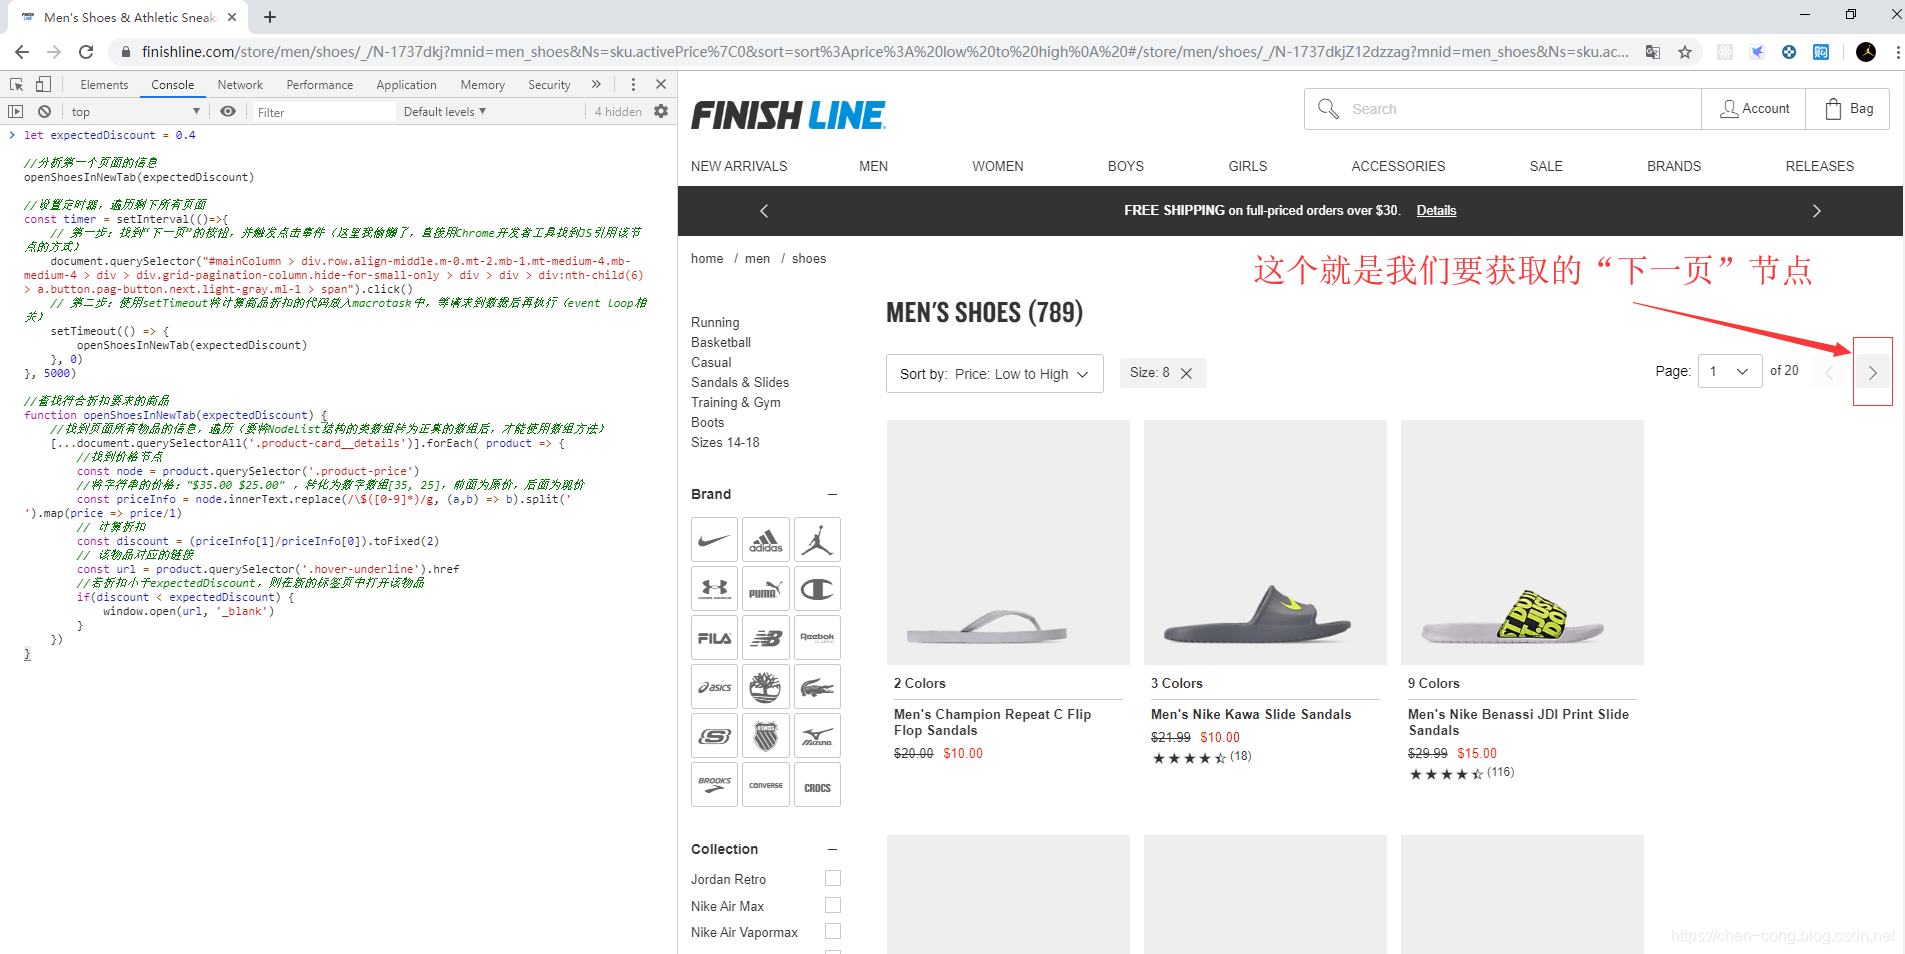The height and width of the screenshot is (954, 1905).
Task: Click the Finish Line search field
Action: click(x=1503, y=109)
